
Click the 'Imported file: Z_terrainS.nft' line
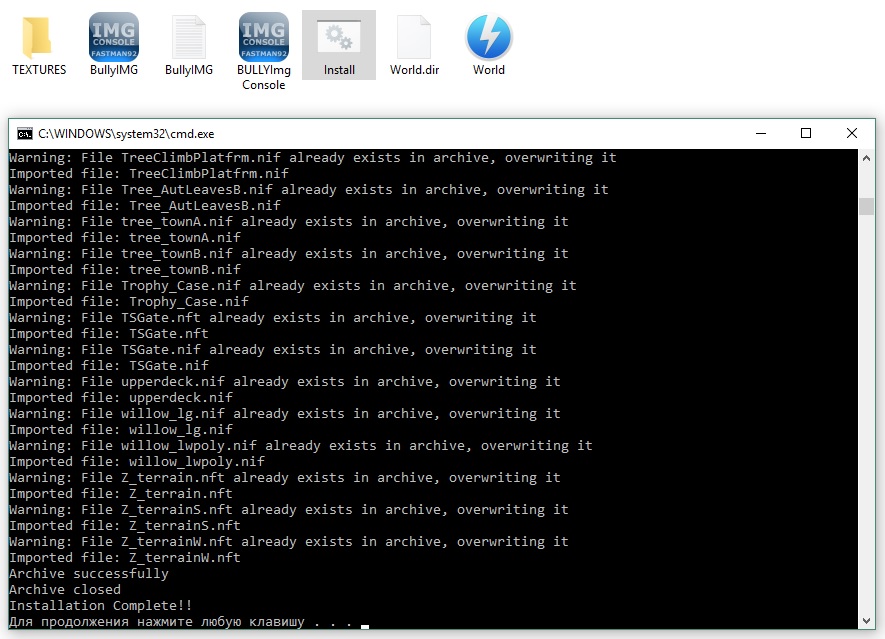tap(125, 526)
